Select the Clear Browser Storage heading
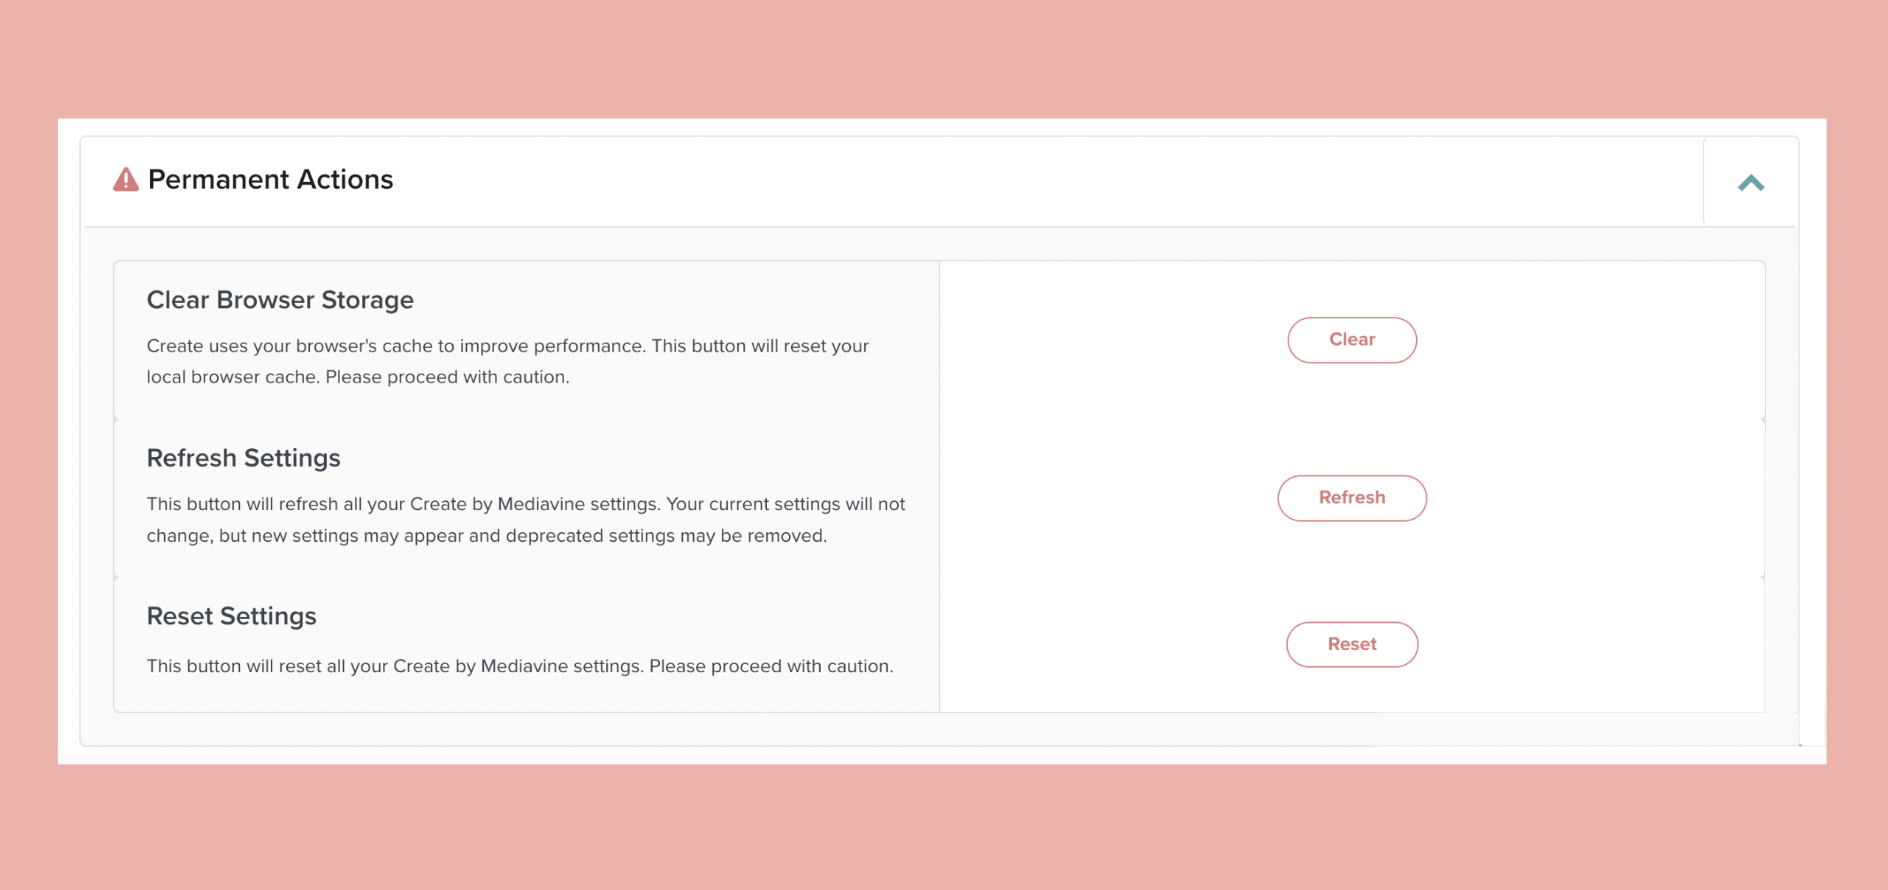Screen dimensions: 1888x890 280,300
